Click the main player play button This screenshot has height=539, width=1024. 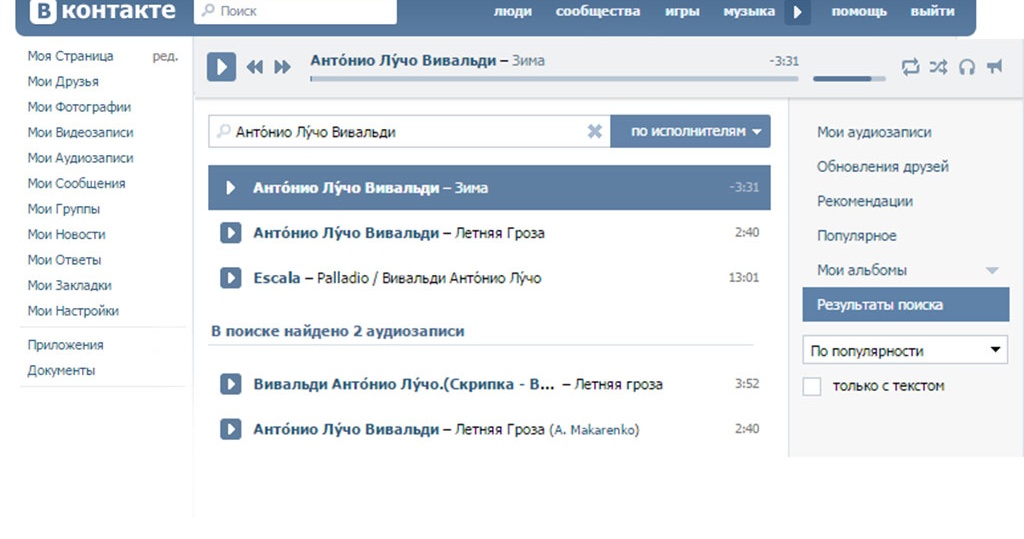pyautogui.click(x=221, y=67)
